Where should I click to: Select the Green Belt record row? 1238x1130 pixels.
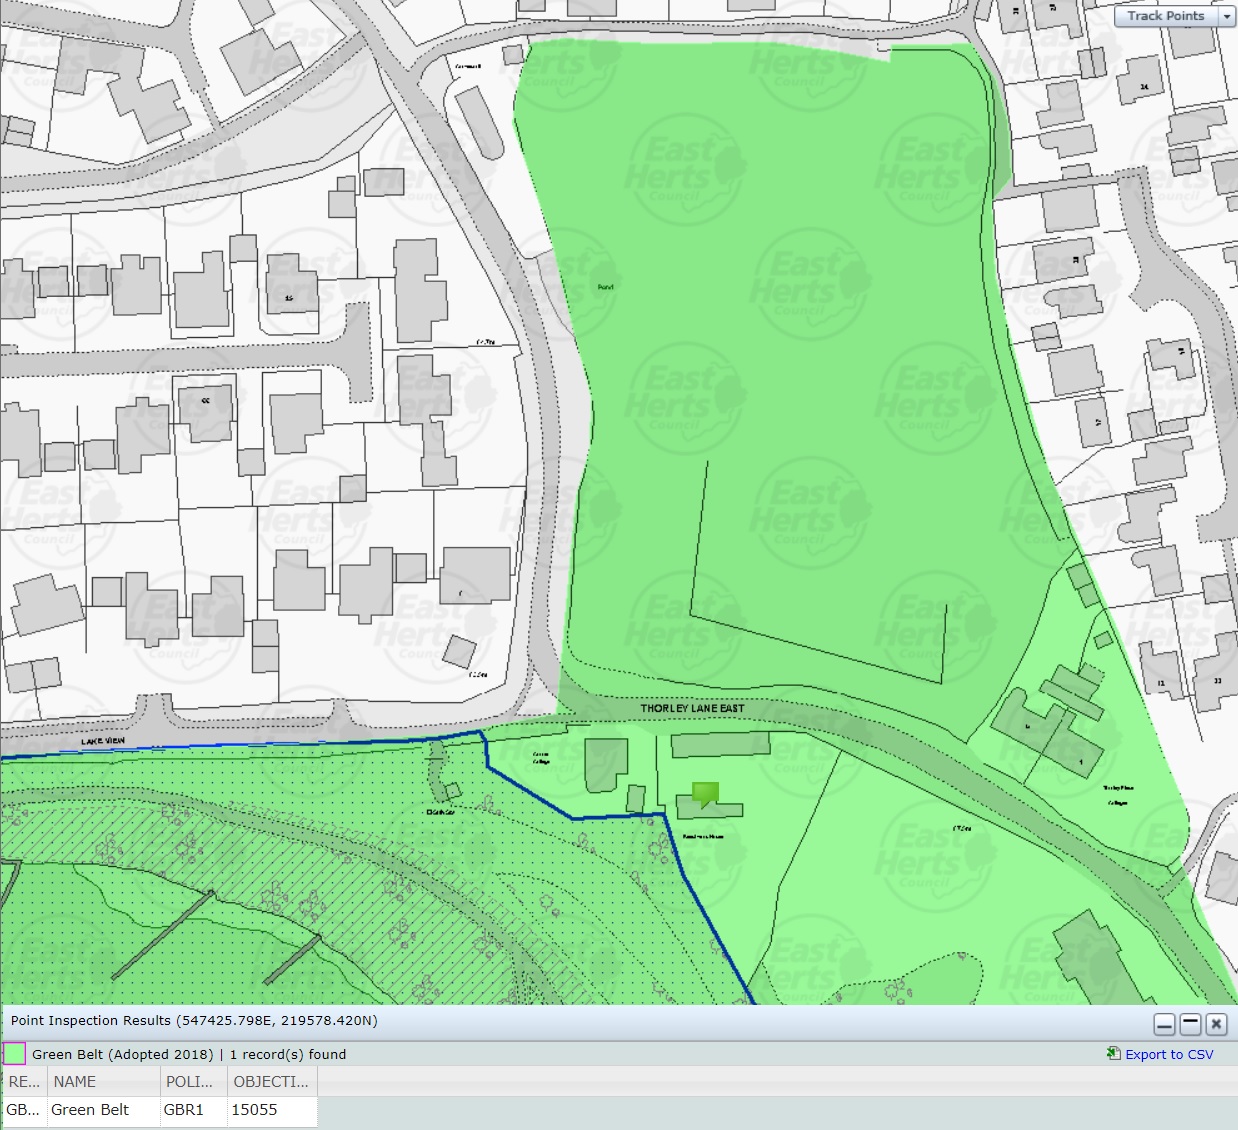coord(90,1109)
